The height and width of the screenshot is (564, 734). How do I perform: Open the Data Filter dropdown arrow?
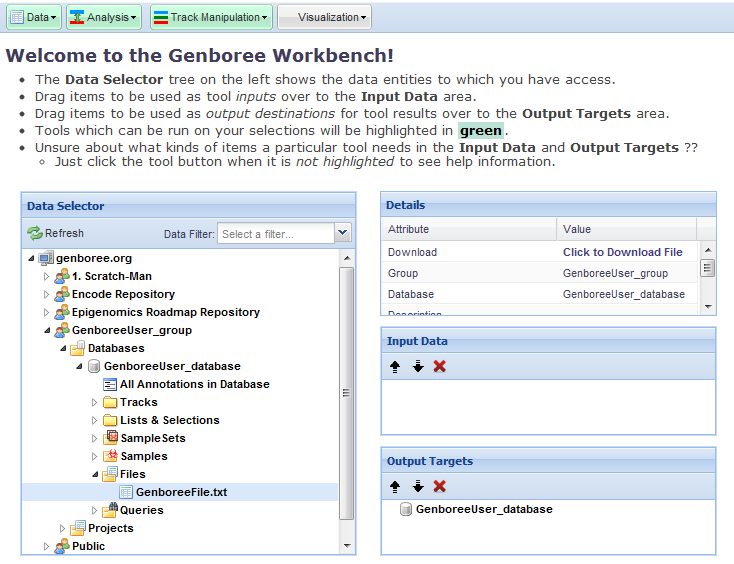click(343, 233)
